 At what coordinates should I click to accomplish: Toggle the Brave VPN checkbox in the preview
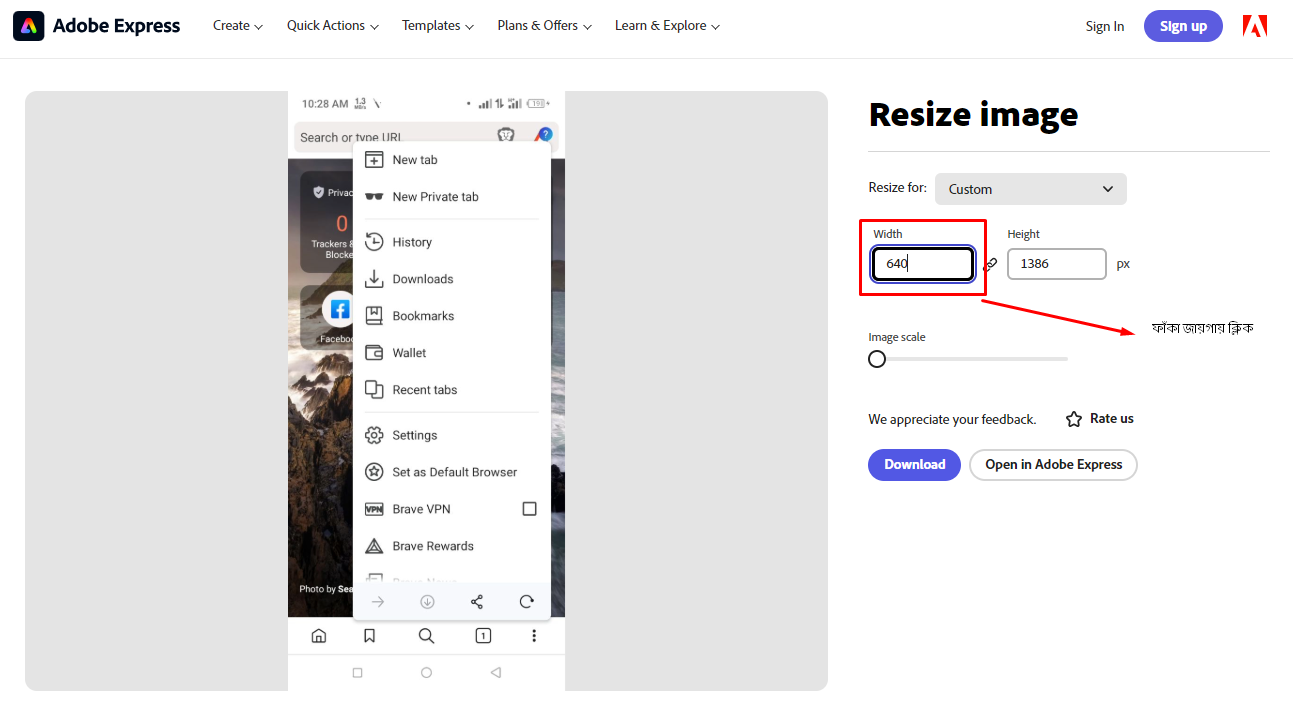pyautogui.click(x=530, y=509)
